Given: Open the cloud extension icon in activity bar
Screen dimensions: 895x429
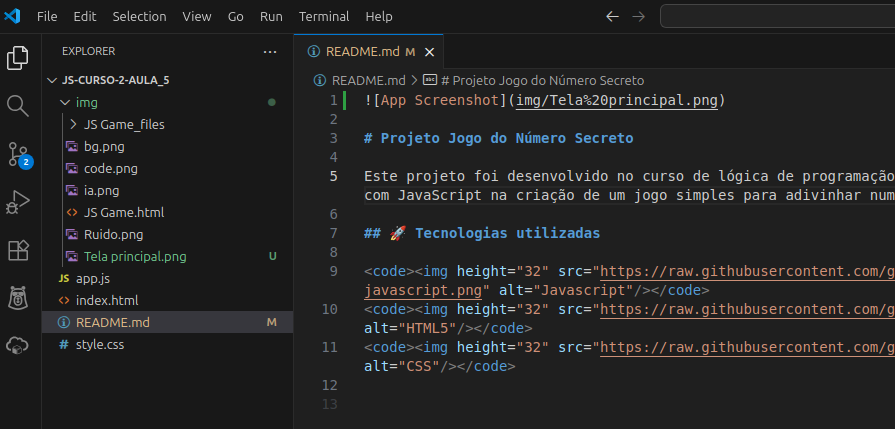Looking at the screenshot, I should 18,346.
